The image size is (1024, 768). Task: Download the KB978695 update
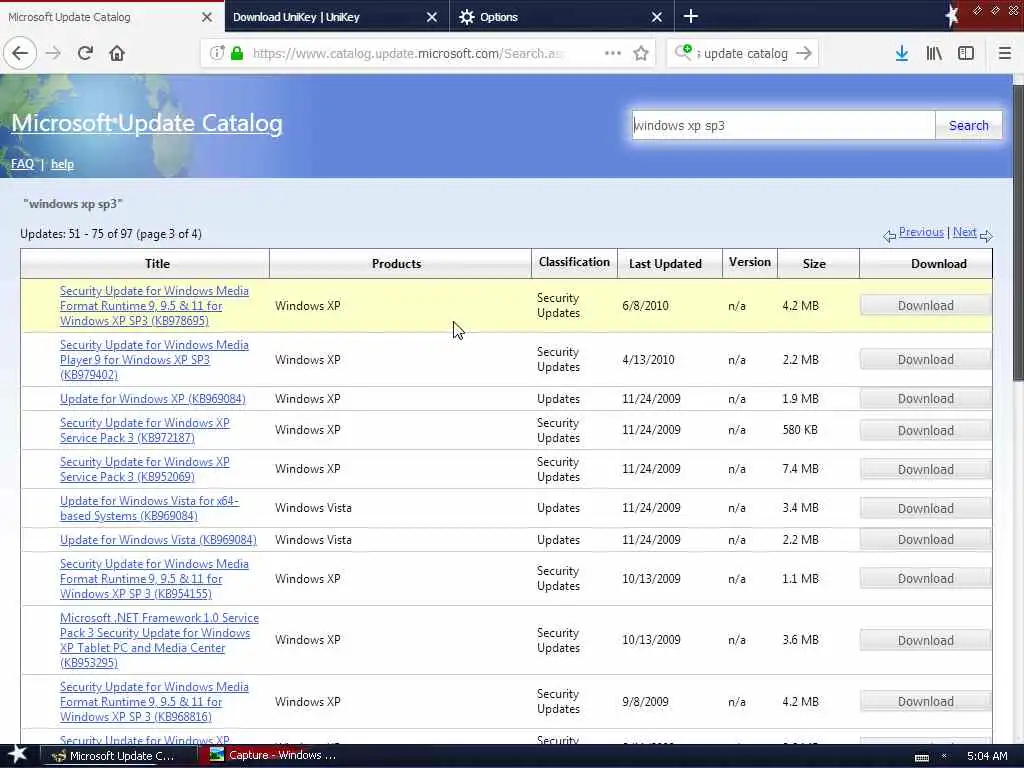(x=925, y=306)
